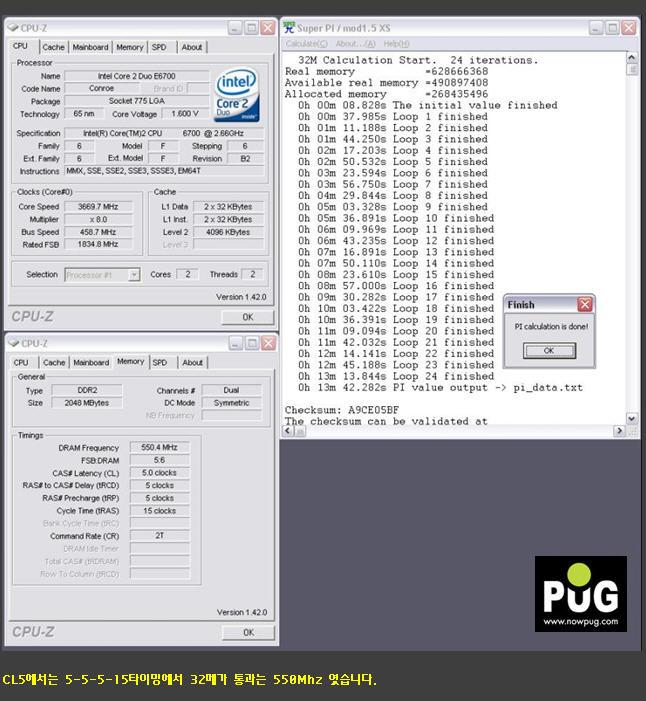Maximize the Super PI window
The height and width of the screenshot is (701, 646).
click(612, 28)
